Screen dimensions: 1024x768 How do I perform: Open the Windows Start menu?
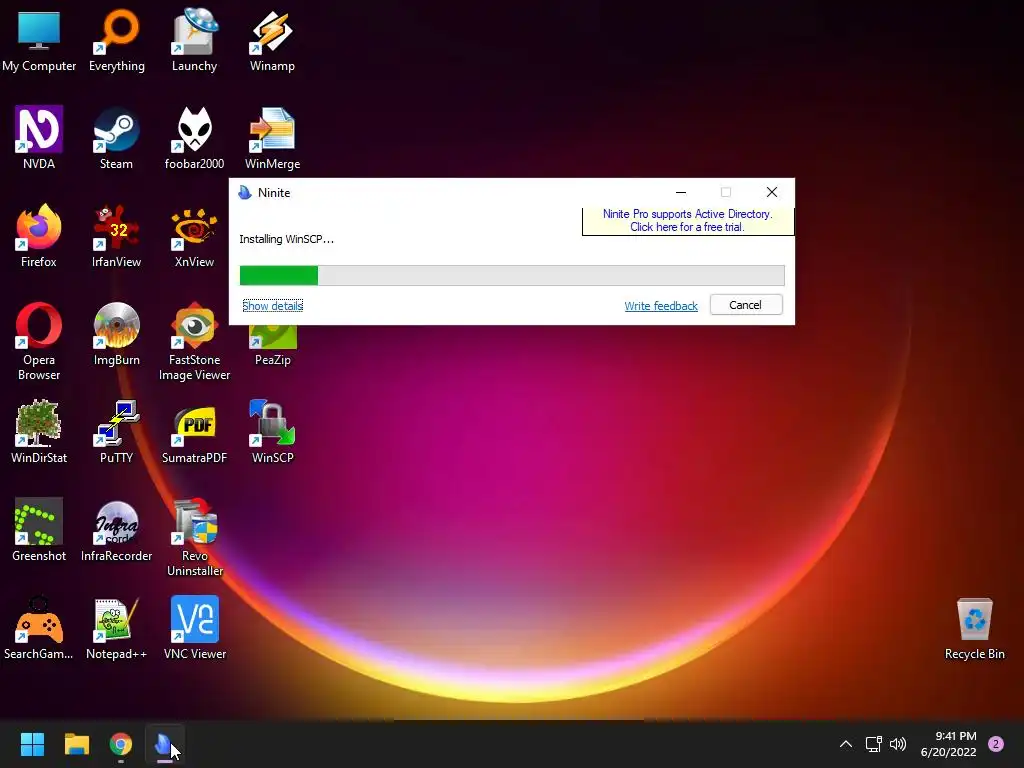click(x=32, y=744)
